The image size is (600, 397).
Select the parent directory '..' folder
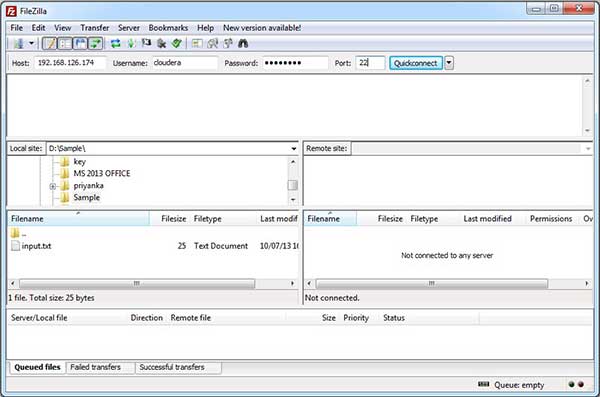[x=18, y=234]
